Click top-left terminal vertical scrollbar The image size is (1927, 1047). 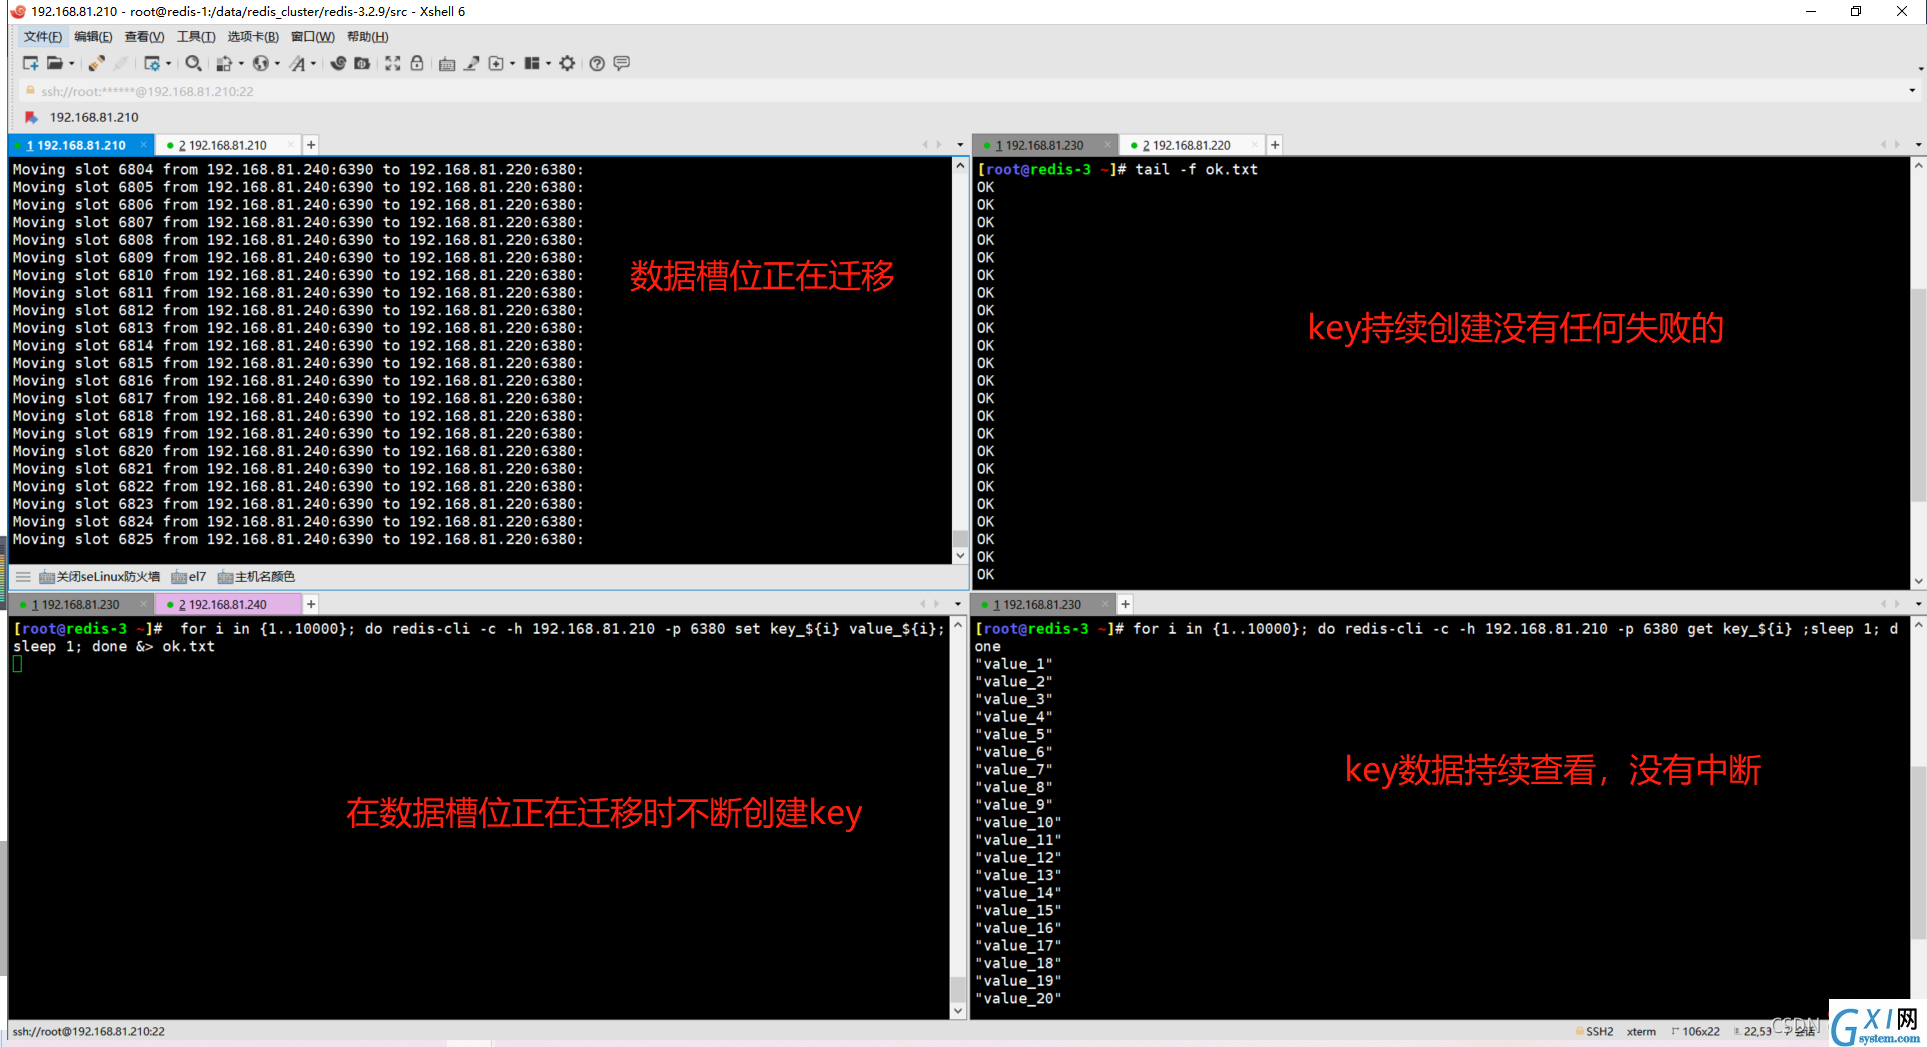point(960,360)
